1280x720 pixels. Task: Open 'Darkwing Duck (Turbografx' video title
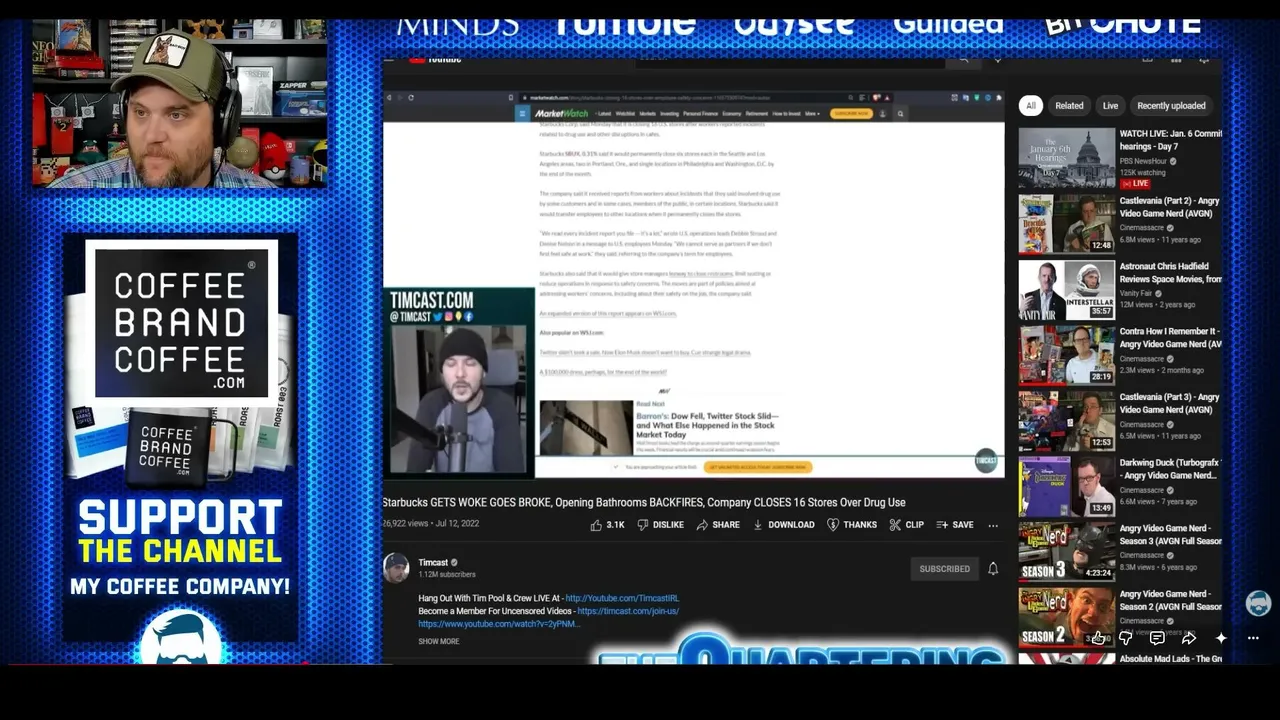(x=1171, y=469)
